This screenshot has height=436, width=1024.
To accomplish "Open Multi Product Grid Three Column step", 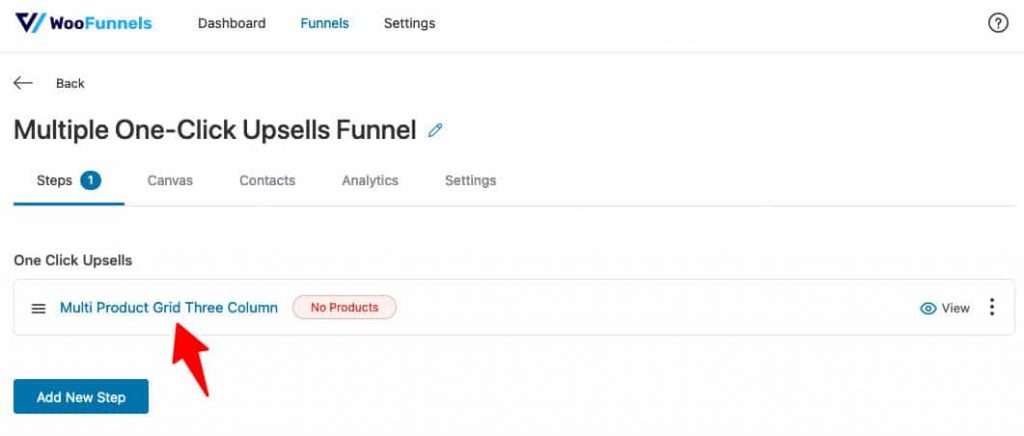I will (168, 307).
